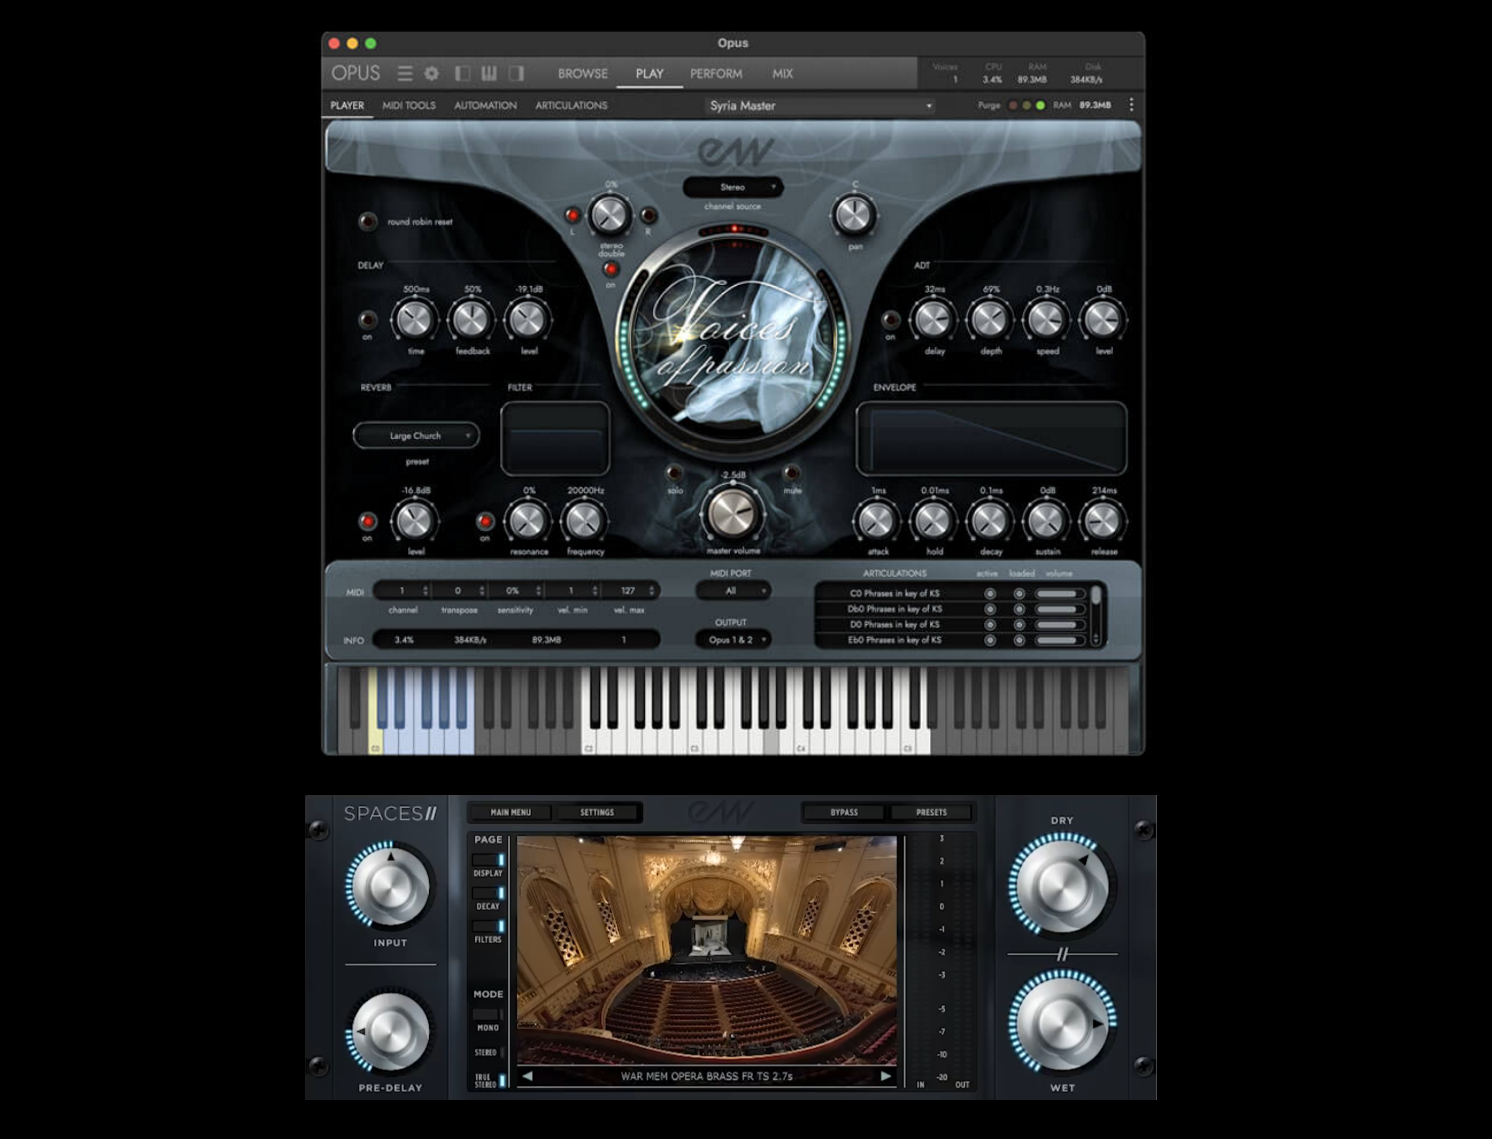Open the three-dot overflow menu near RAM display
The width and height of the screenshot is (1492, 1139).
pos(1132,104)
